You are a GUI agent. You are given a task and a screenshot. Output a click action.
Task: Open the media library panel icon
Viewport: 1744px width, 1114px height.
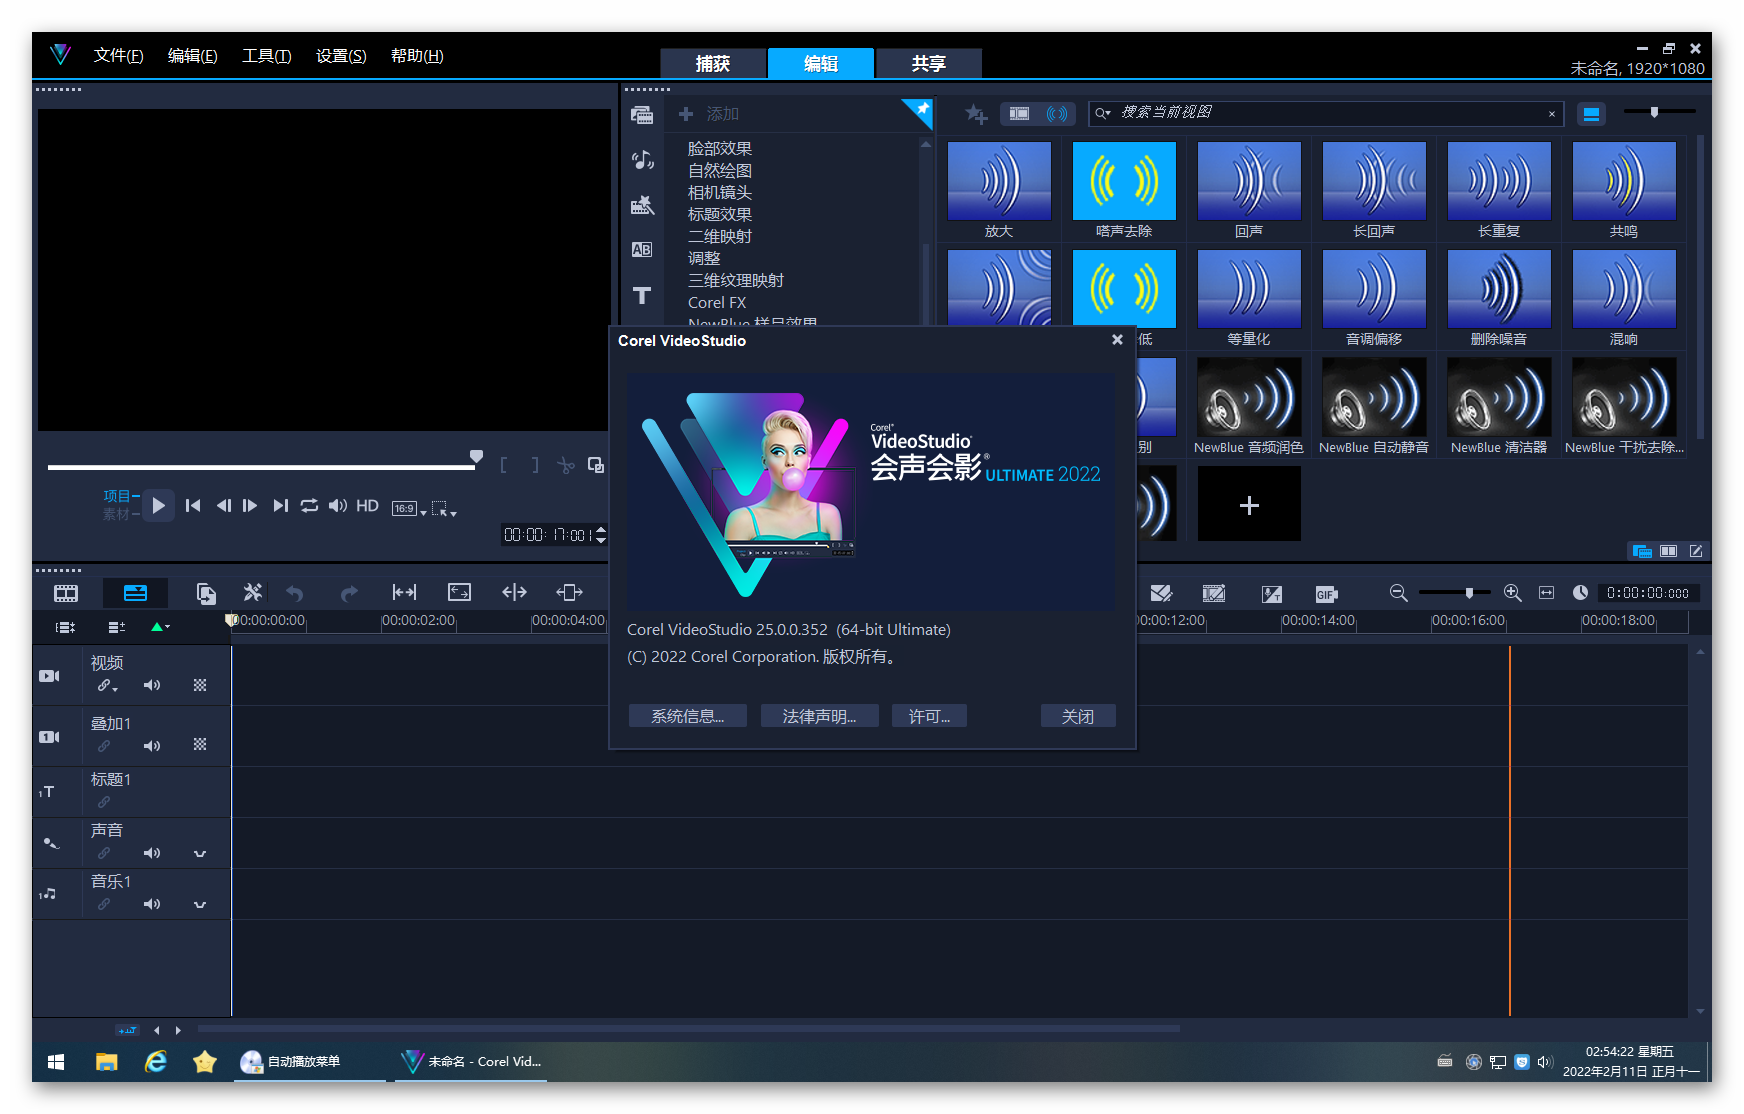click(642, 115)
